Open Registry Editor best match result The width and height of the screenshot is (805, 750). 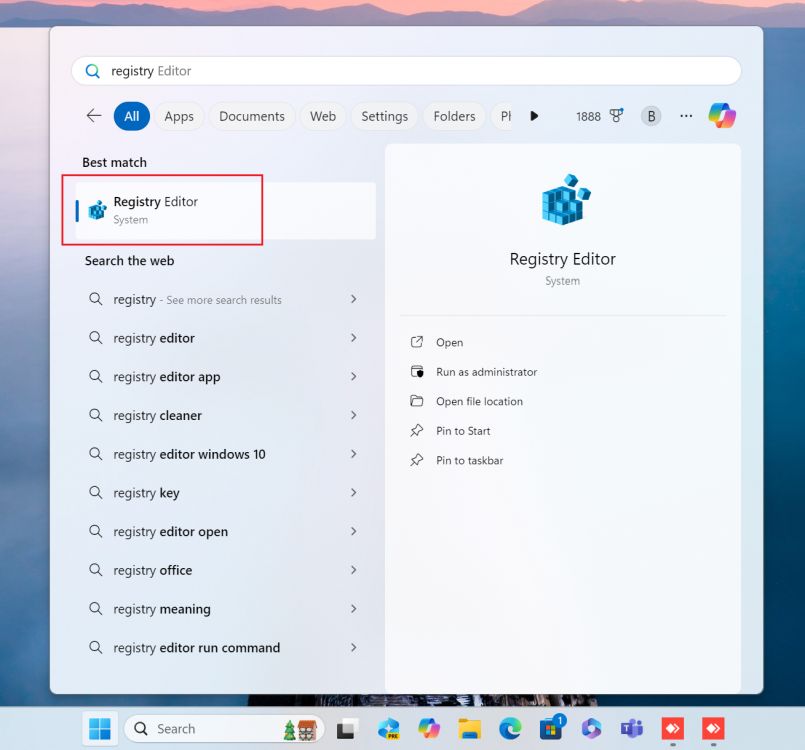pyautogui.click(x=225, y=210)
